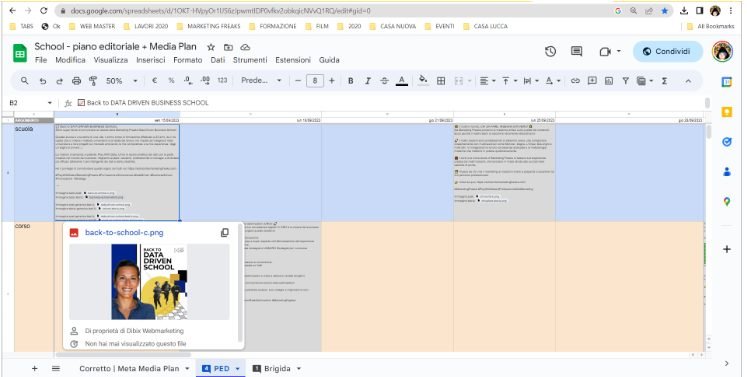The image size is (747, 377).
Task: Open fill color picker
Action: point(423,81)
